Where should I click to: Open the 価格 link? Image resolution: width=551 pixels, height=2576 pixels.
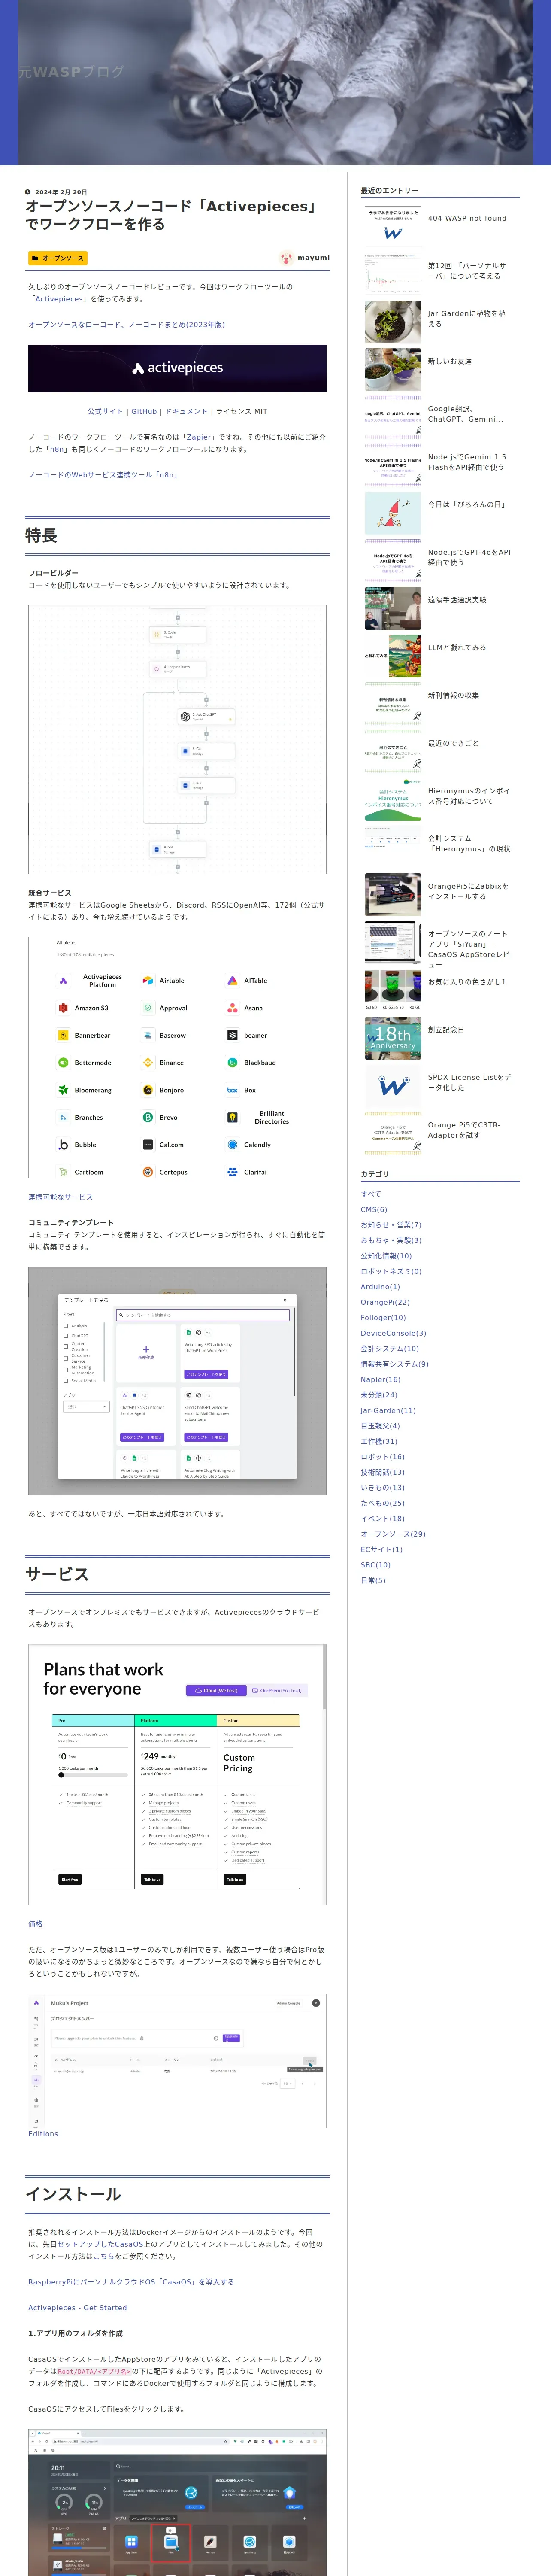click(35, 1923)
